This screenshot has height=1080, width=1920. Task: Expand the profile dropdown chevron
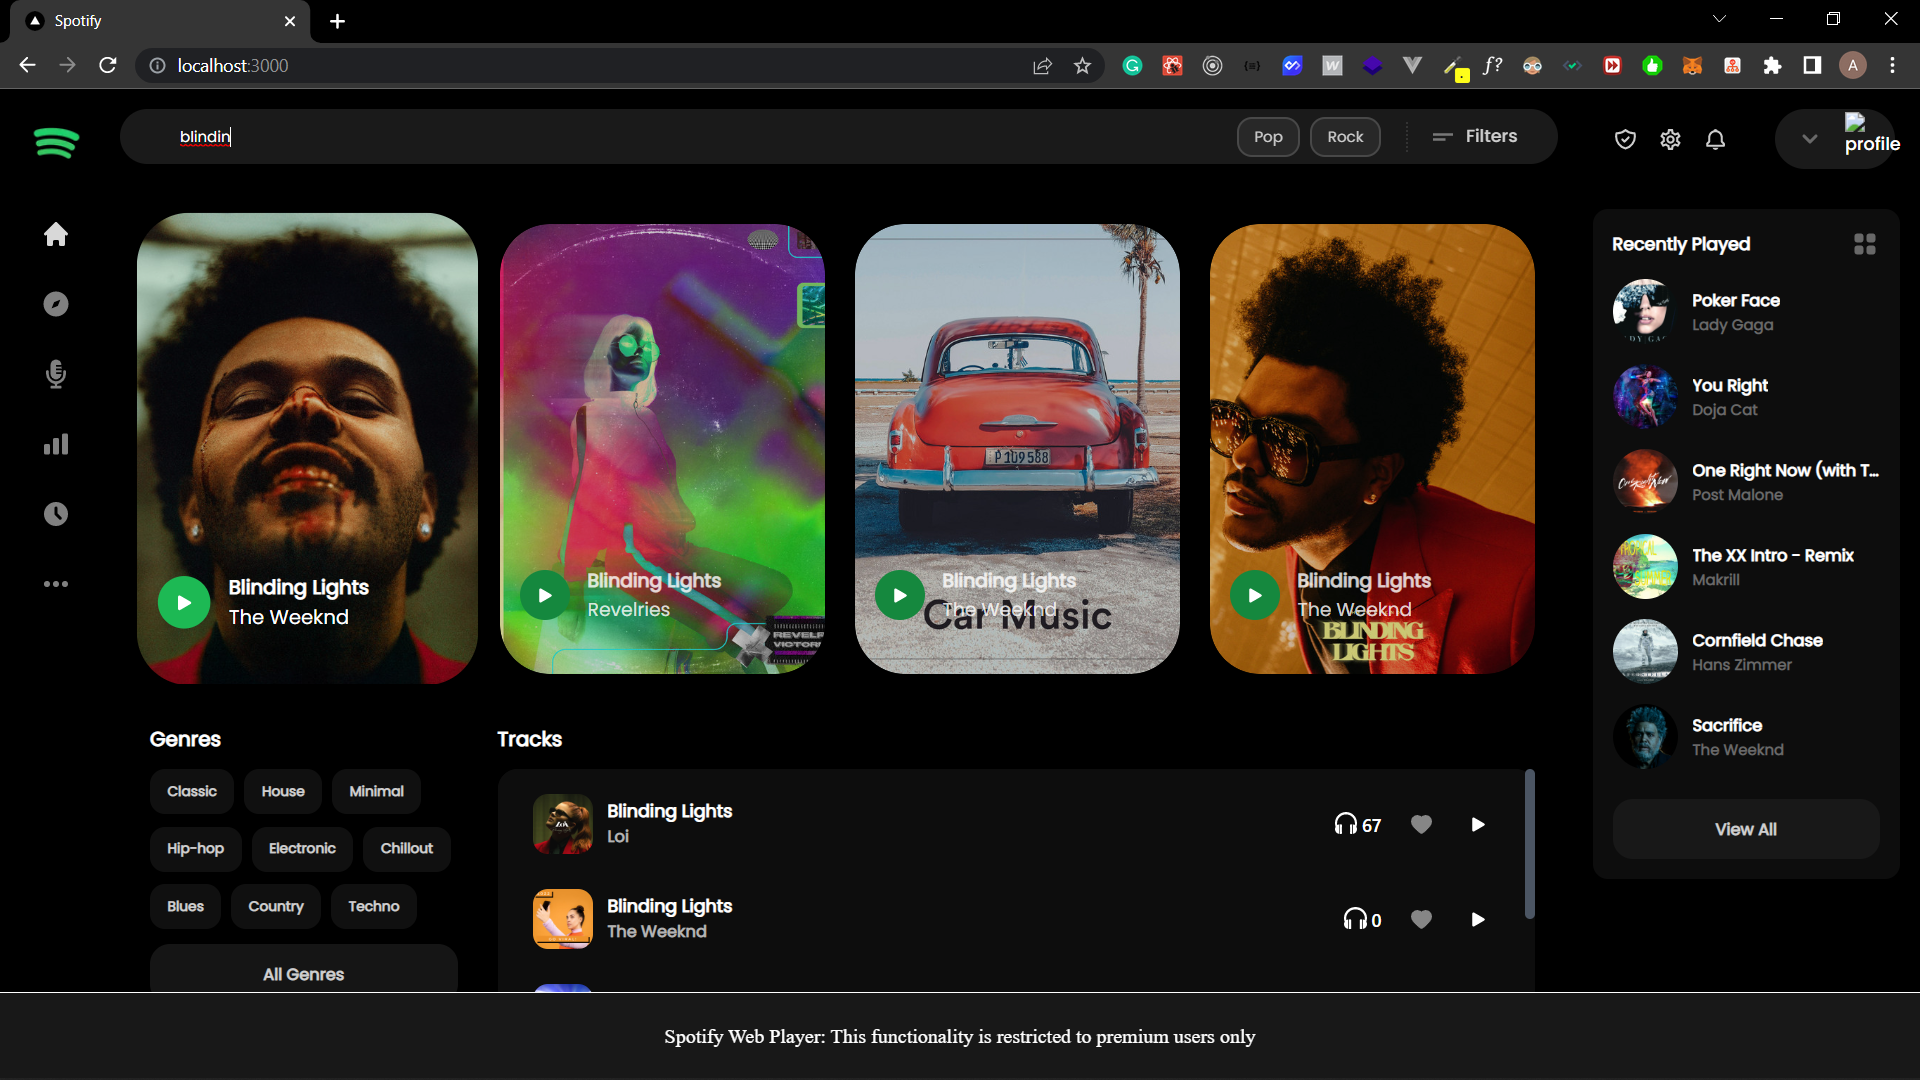point(1808,139)
